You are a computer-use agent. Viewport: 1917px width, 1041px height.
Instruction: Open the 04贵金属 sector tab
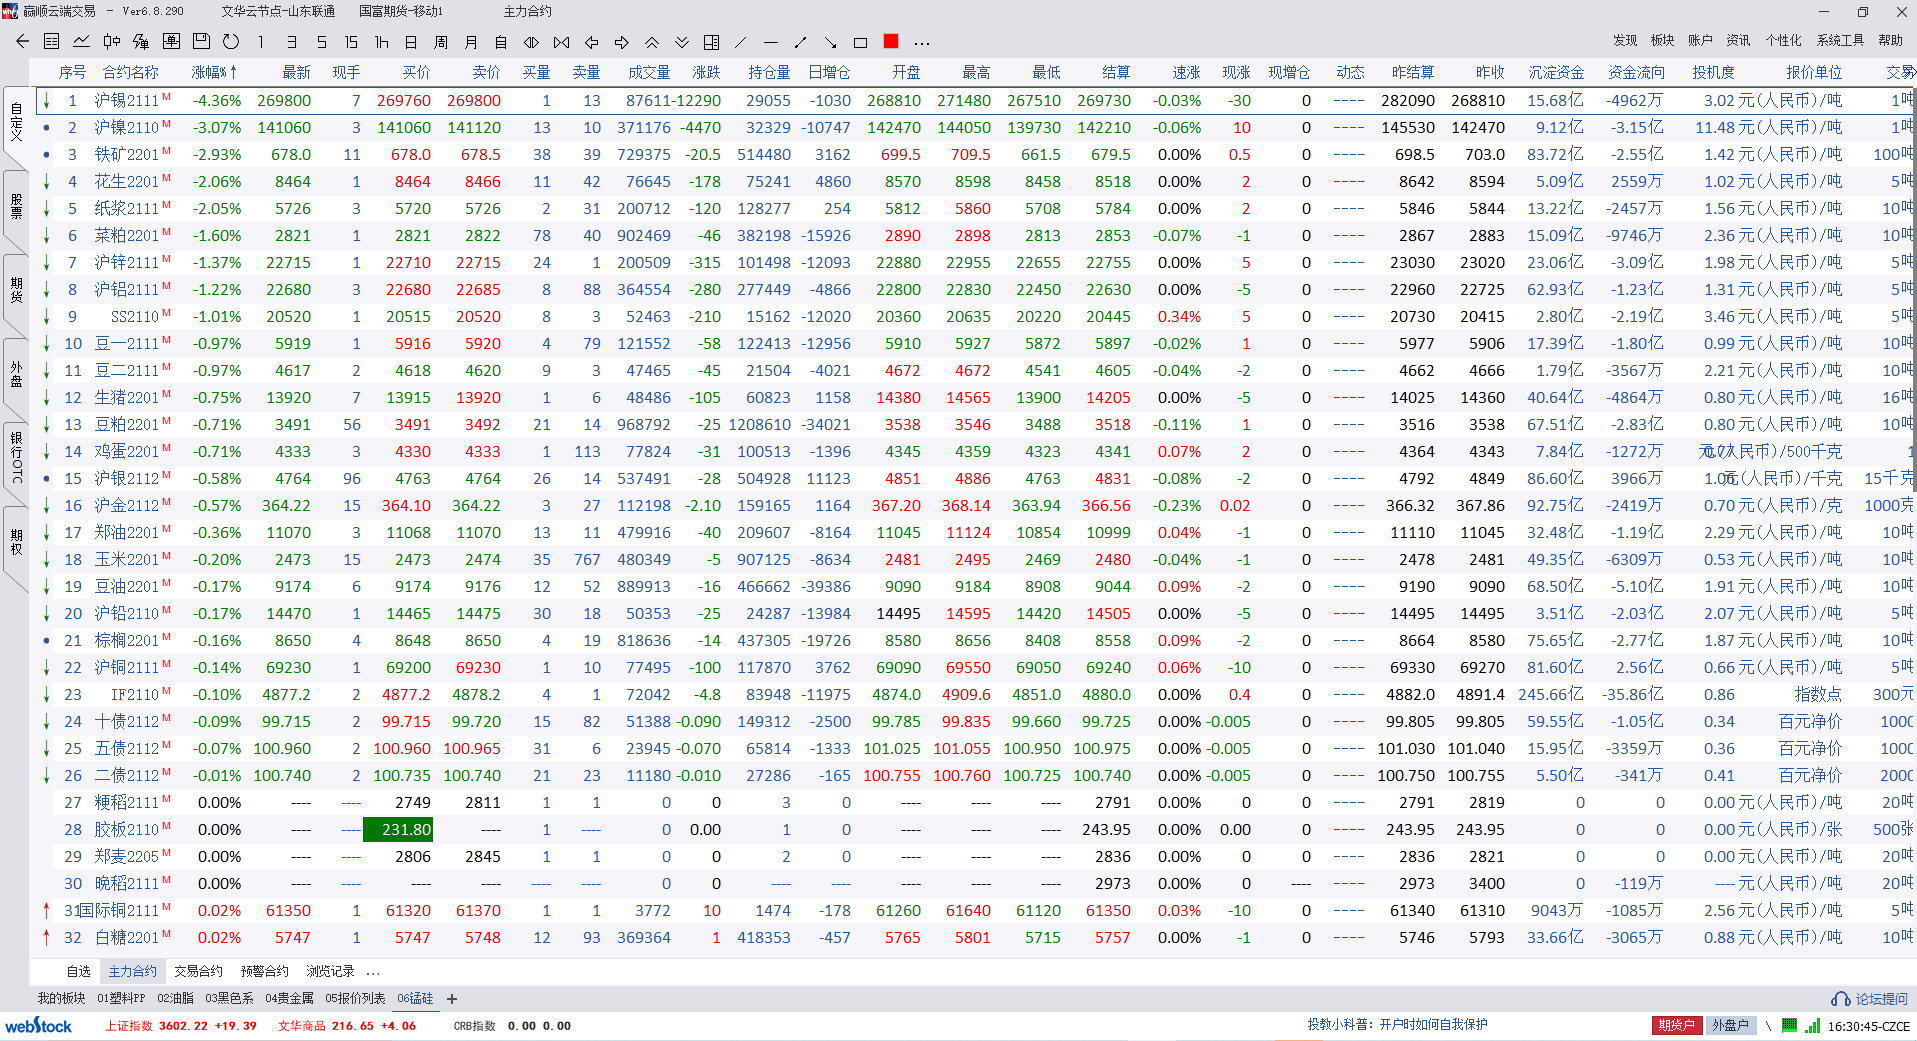click(x=289, y=998)
